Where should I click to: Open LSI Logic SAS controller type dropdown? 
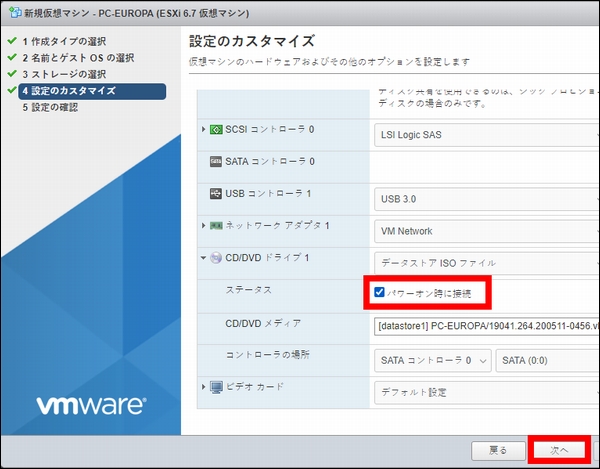click(x=487, y=135)
